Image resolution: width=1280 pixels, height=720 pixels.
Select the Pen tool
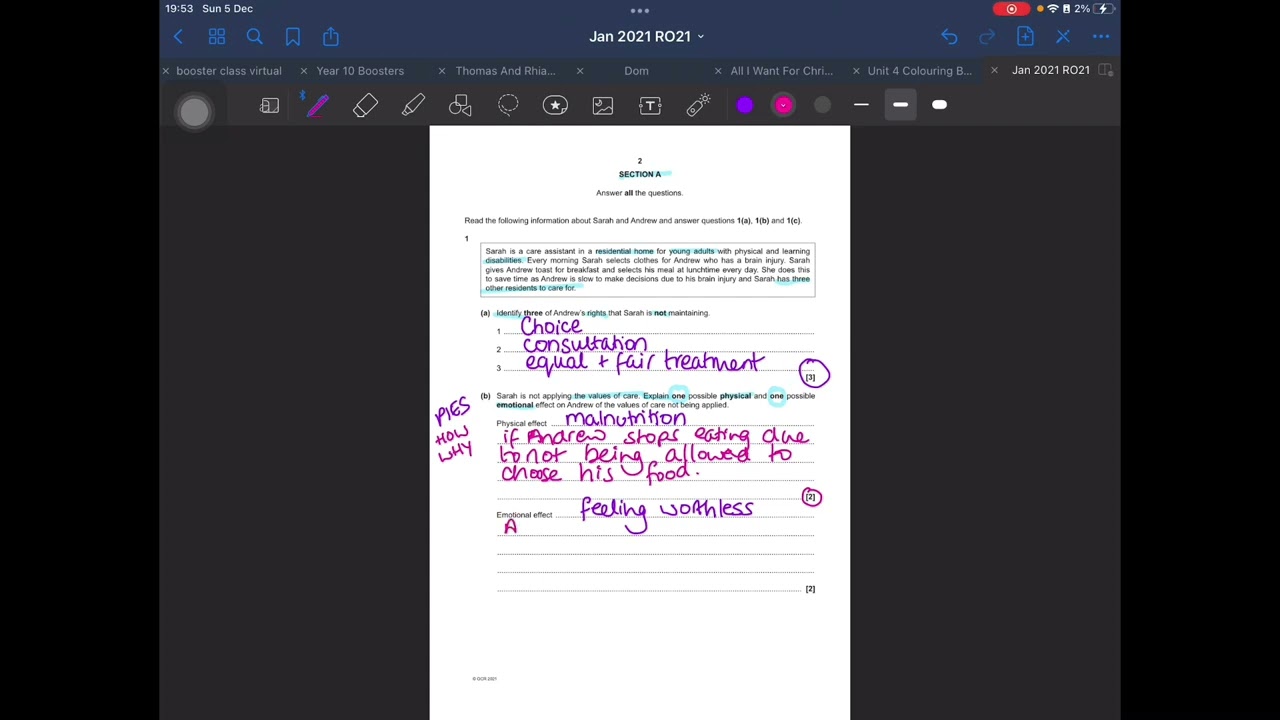(x=317, y=105)
